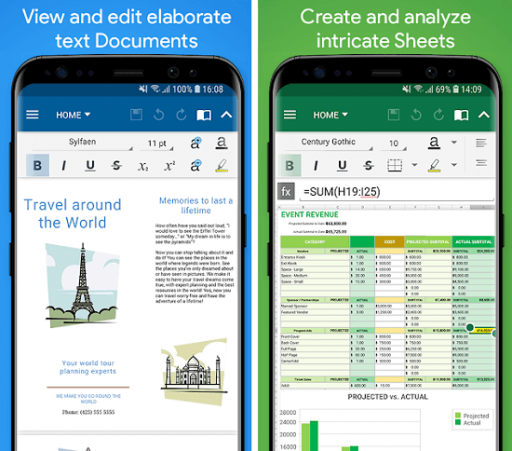
Task: Undo button in Sheets app
Action: (416, 115)
